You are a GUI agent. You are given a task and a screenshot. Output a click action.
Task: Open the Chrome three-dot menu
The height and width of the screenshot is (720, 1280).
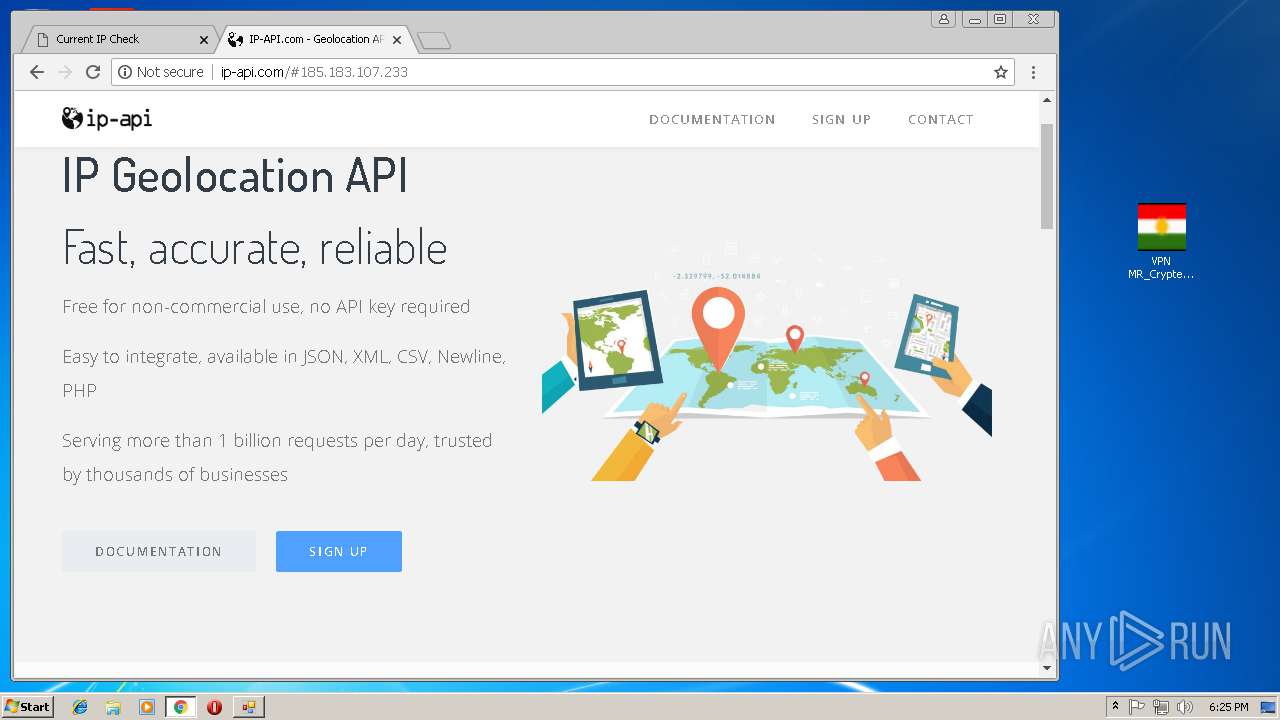click(1033, 72)
